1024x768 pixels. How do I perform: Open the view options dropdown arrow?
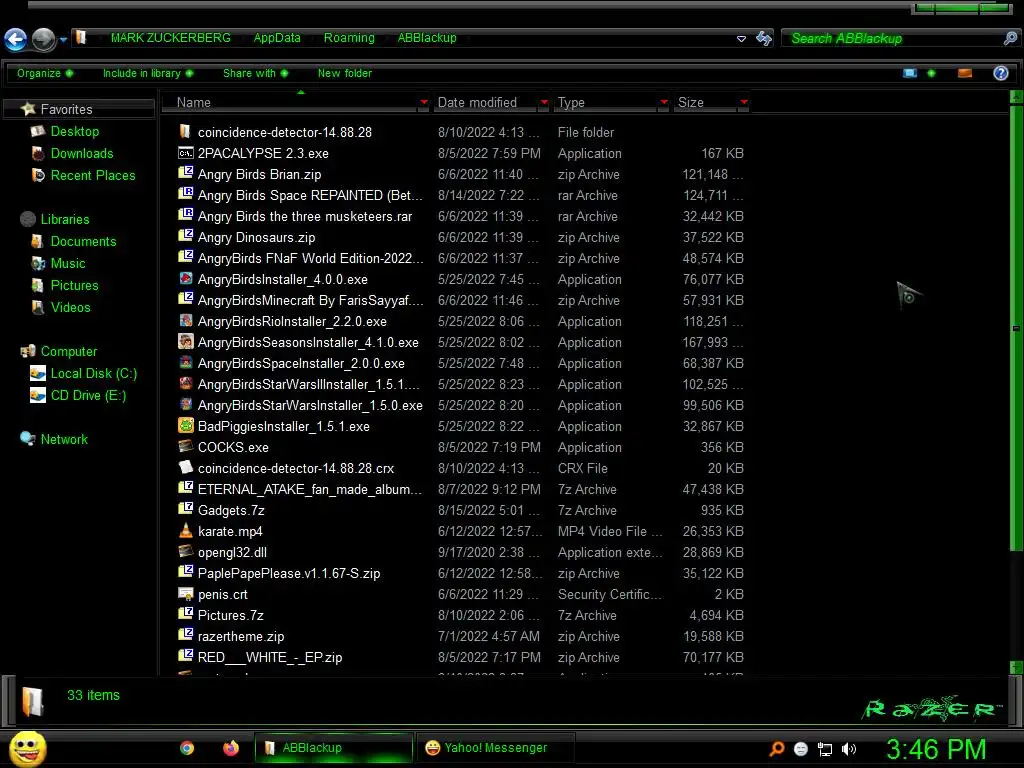pos(931,73)
